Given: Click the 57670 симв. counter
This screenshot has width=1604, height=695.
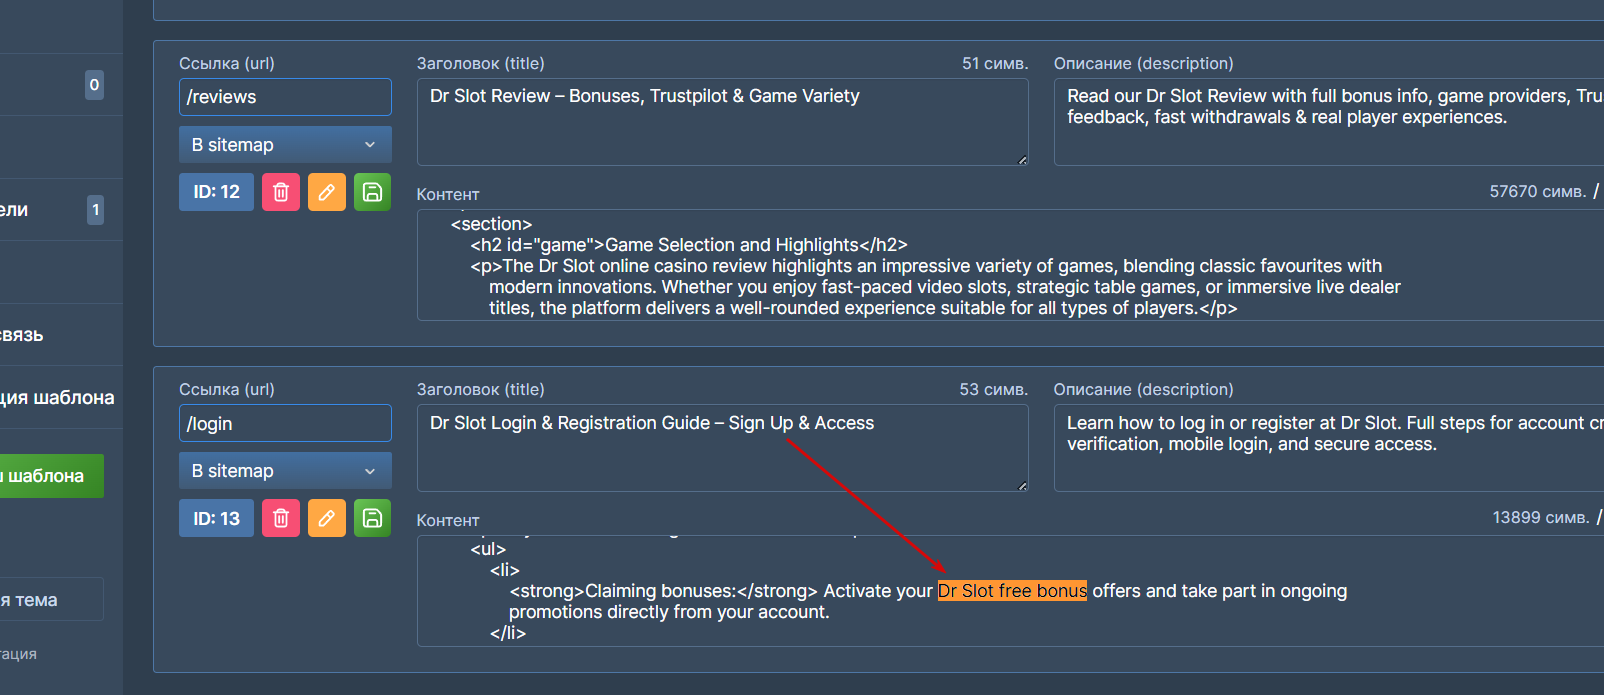Looking at the screenshot, I should tap(1537, 191).
